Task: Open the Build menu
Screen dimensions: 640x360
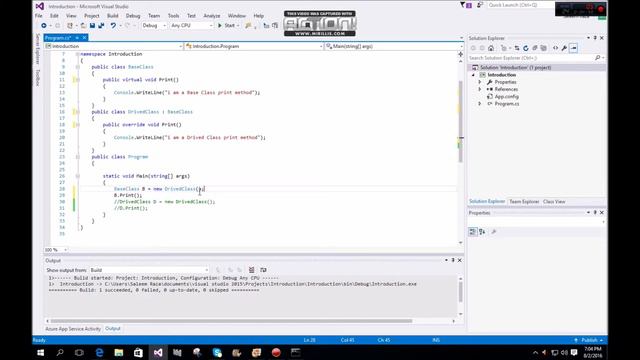Action: click(113, 16)
